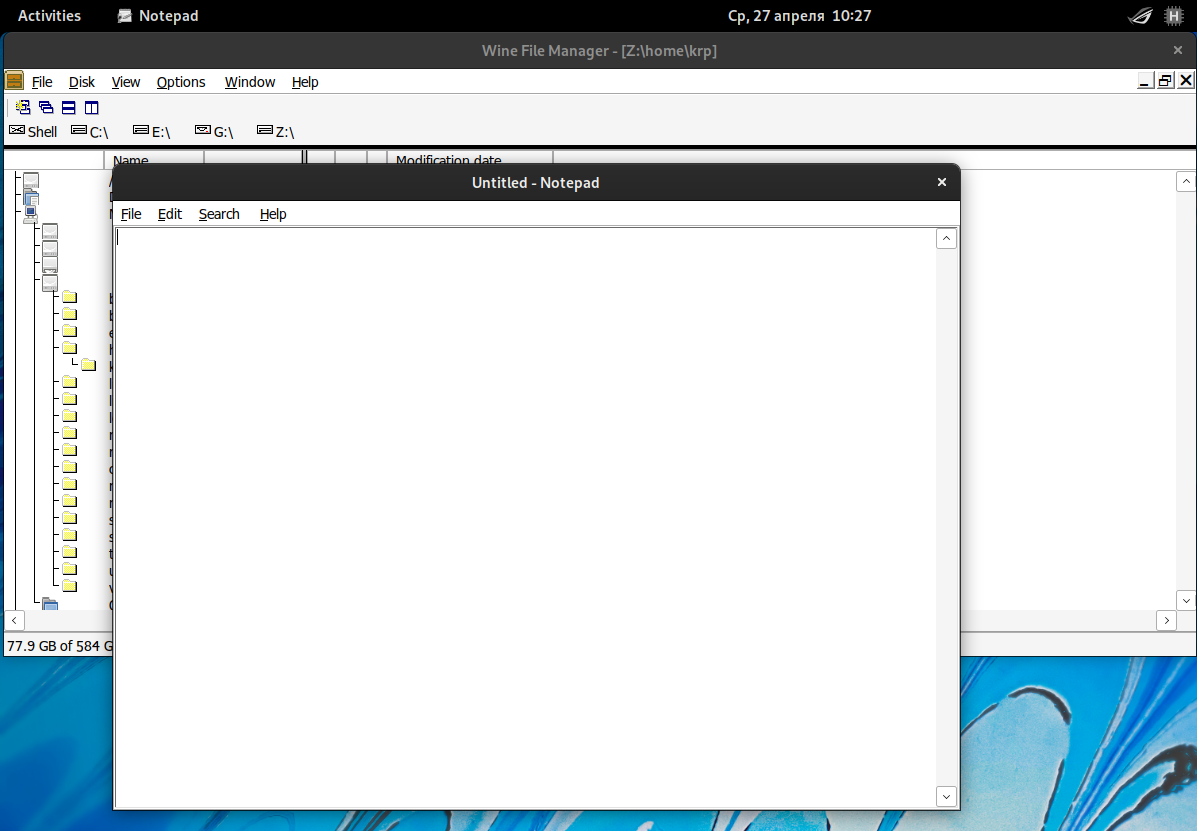Open the GNOME Activities overview

50,16
